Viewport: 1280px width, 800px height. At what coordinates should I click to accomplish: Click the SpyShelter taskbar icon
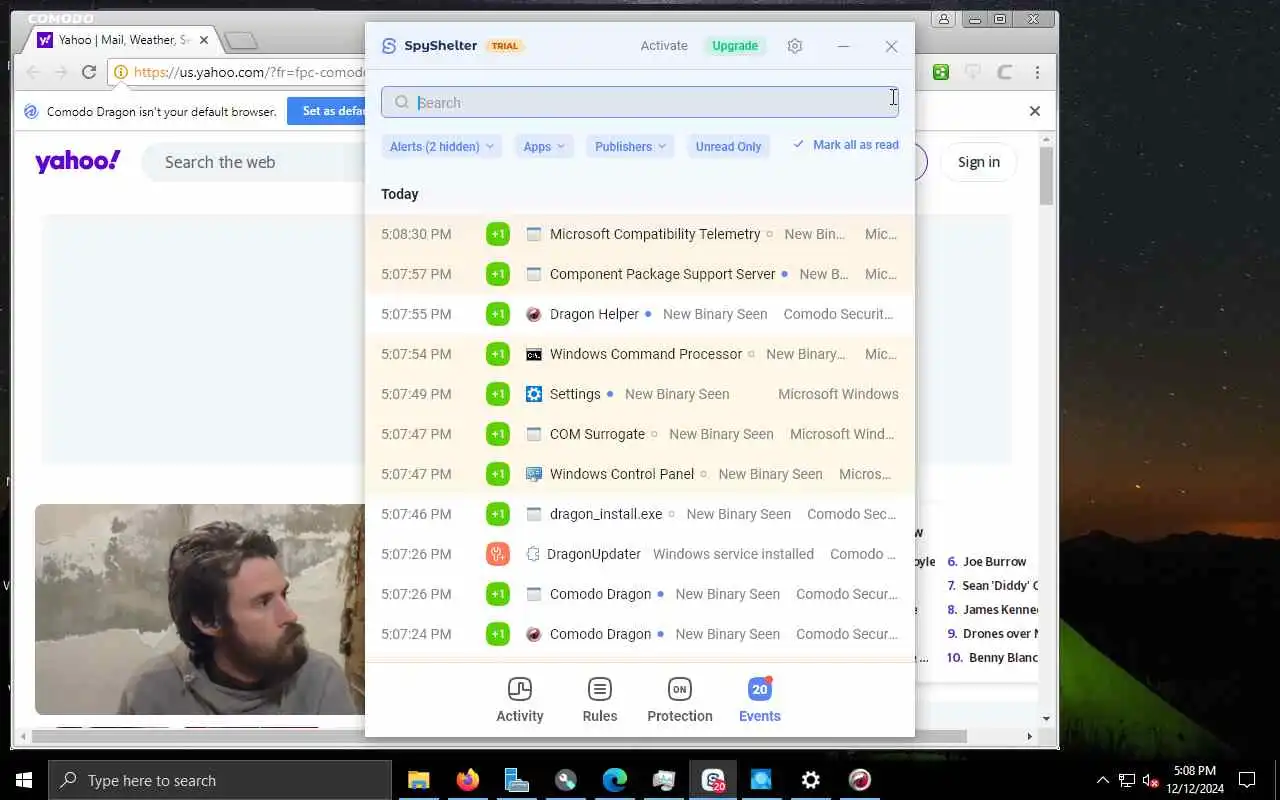713,780
